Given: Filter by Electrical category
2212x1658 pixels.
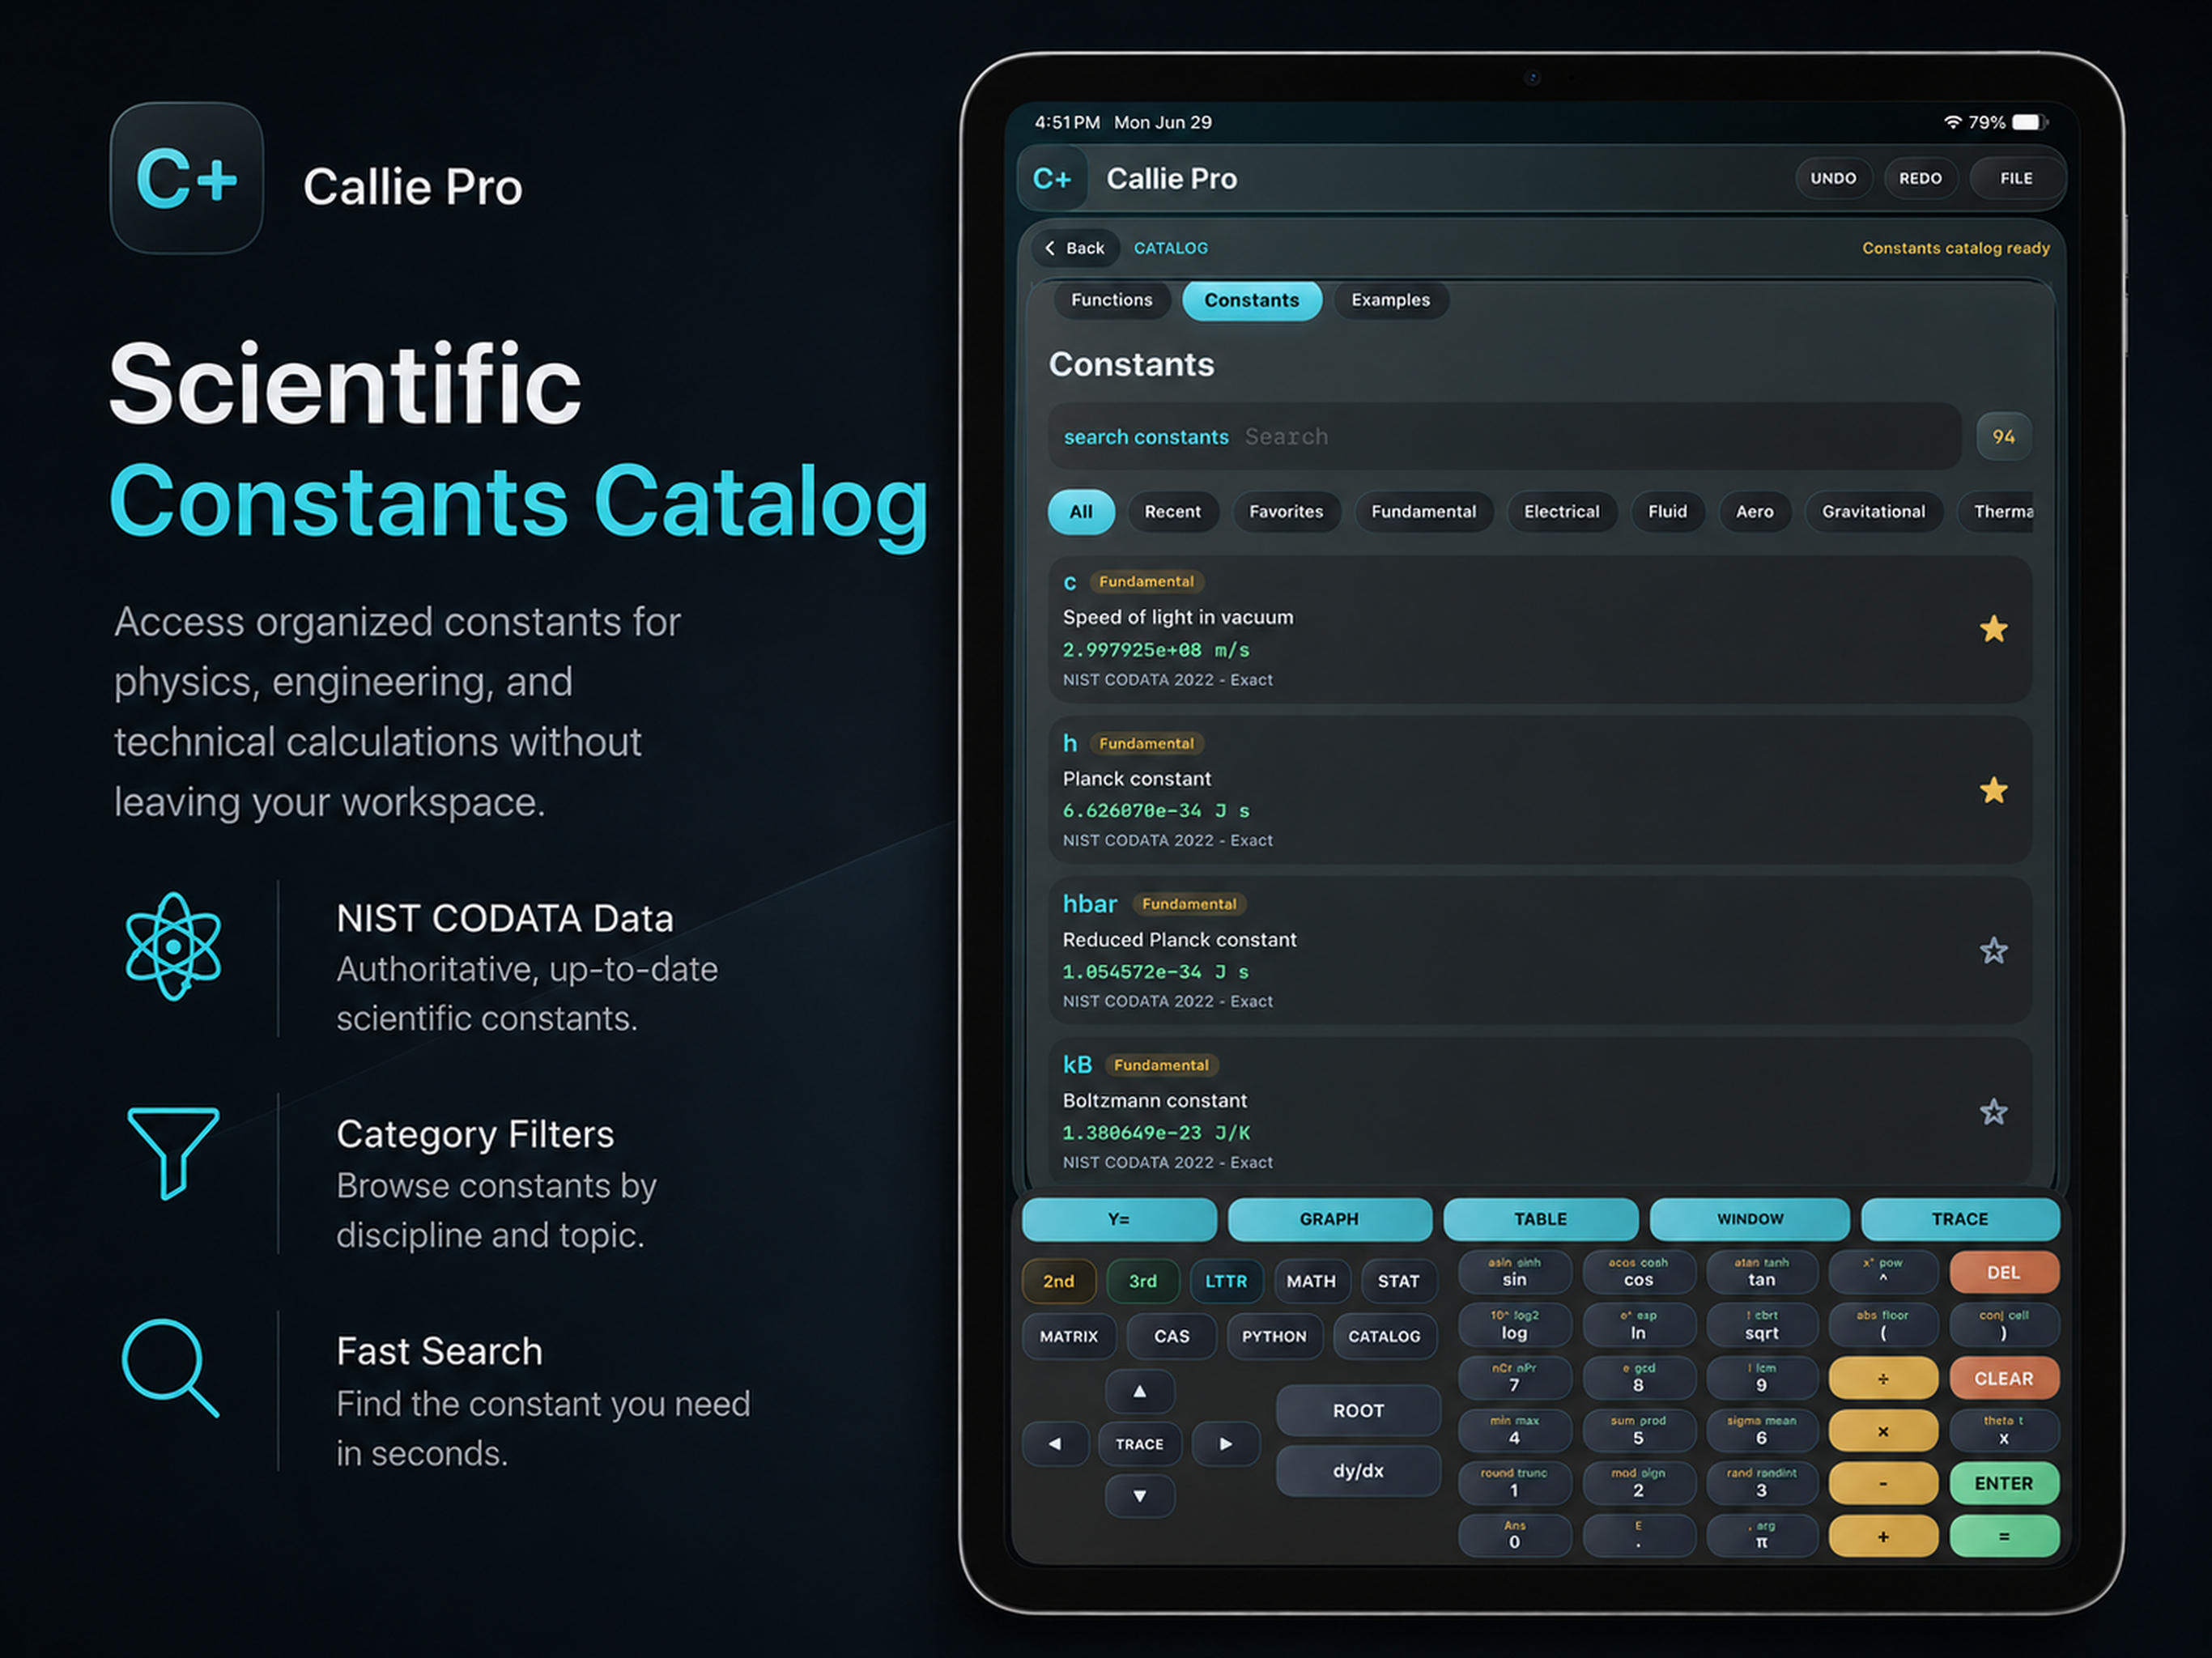Looking at the screenshot, I should tap(1561, 512).
